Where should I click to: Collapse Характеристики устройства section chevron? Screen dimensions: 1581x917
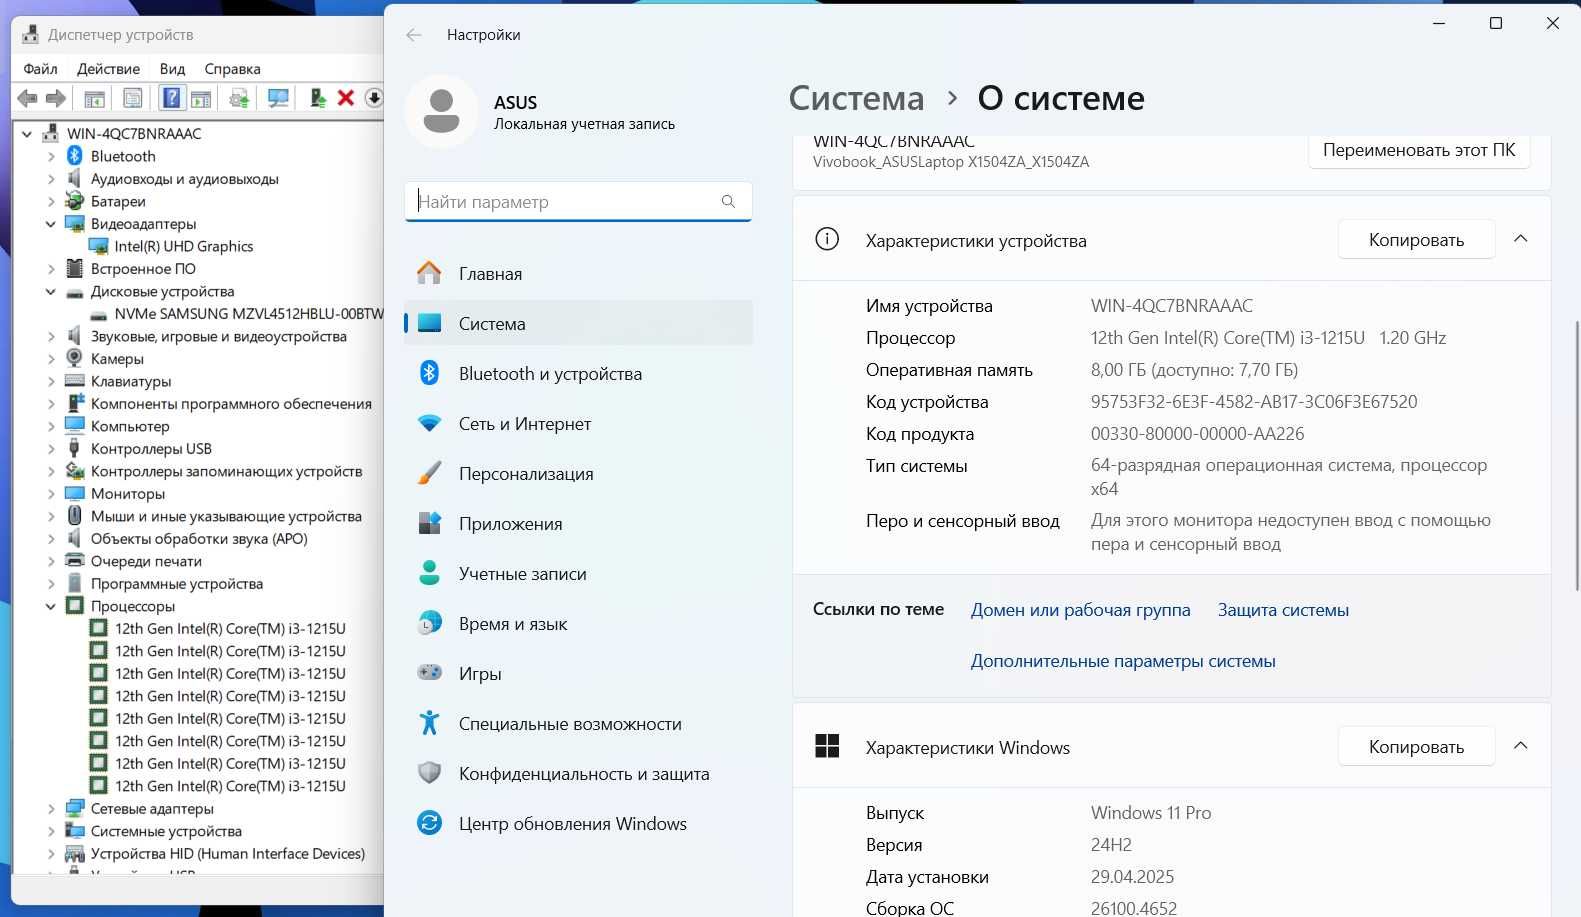point(1521,239)
